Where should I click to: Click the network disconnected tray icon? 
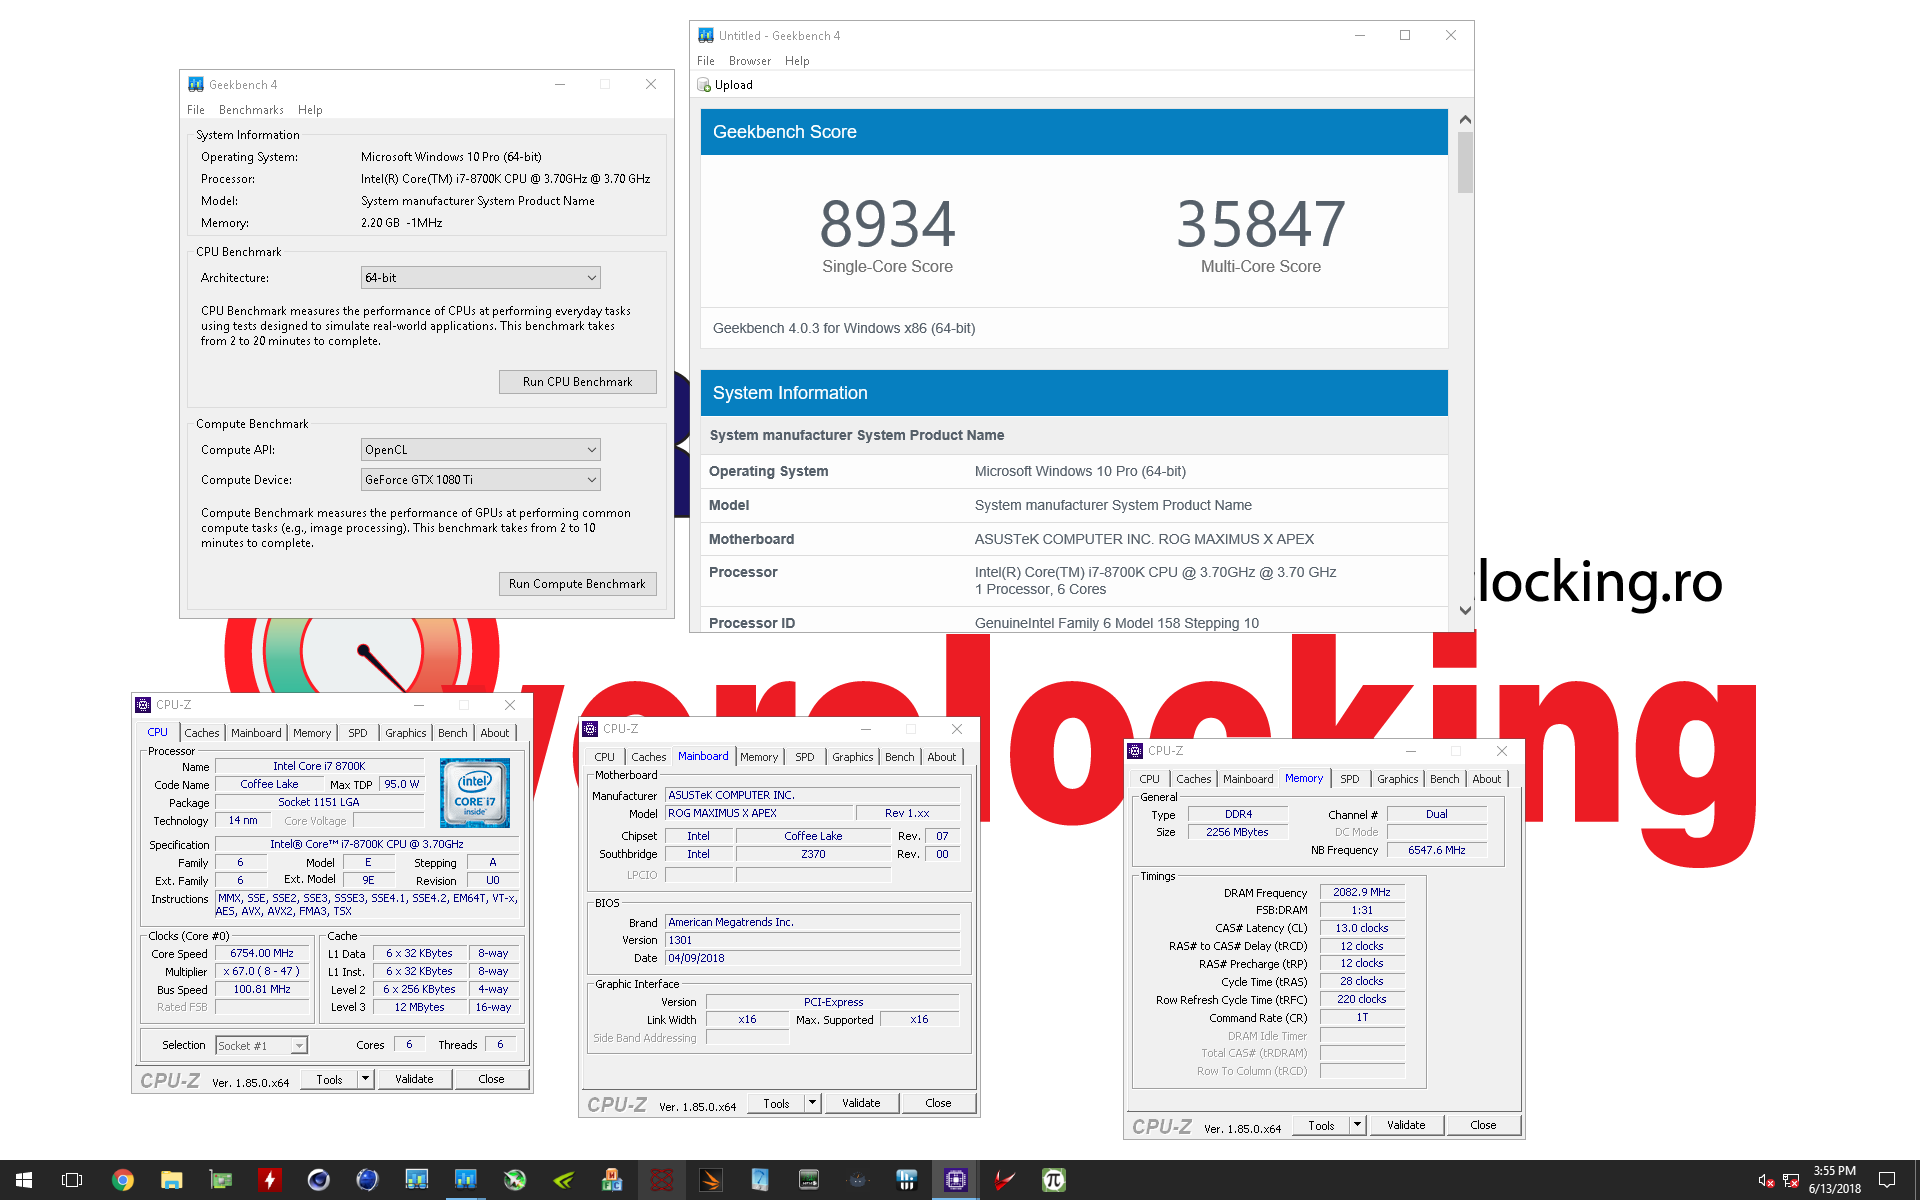point(1791,1181)
